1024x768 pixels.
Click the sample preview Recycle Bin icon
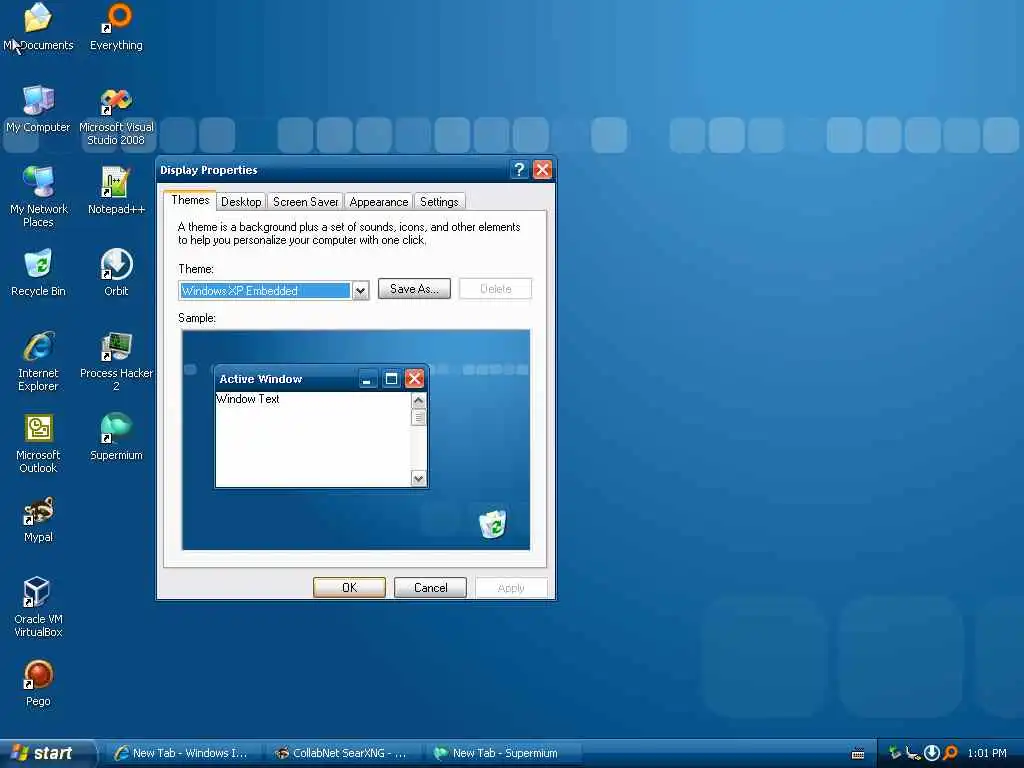tap(492, 523)
